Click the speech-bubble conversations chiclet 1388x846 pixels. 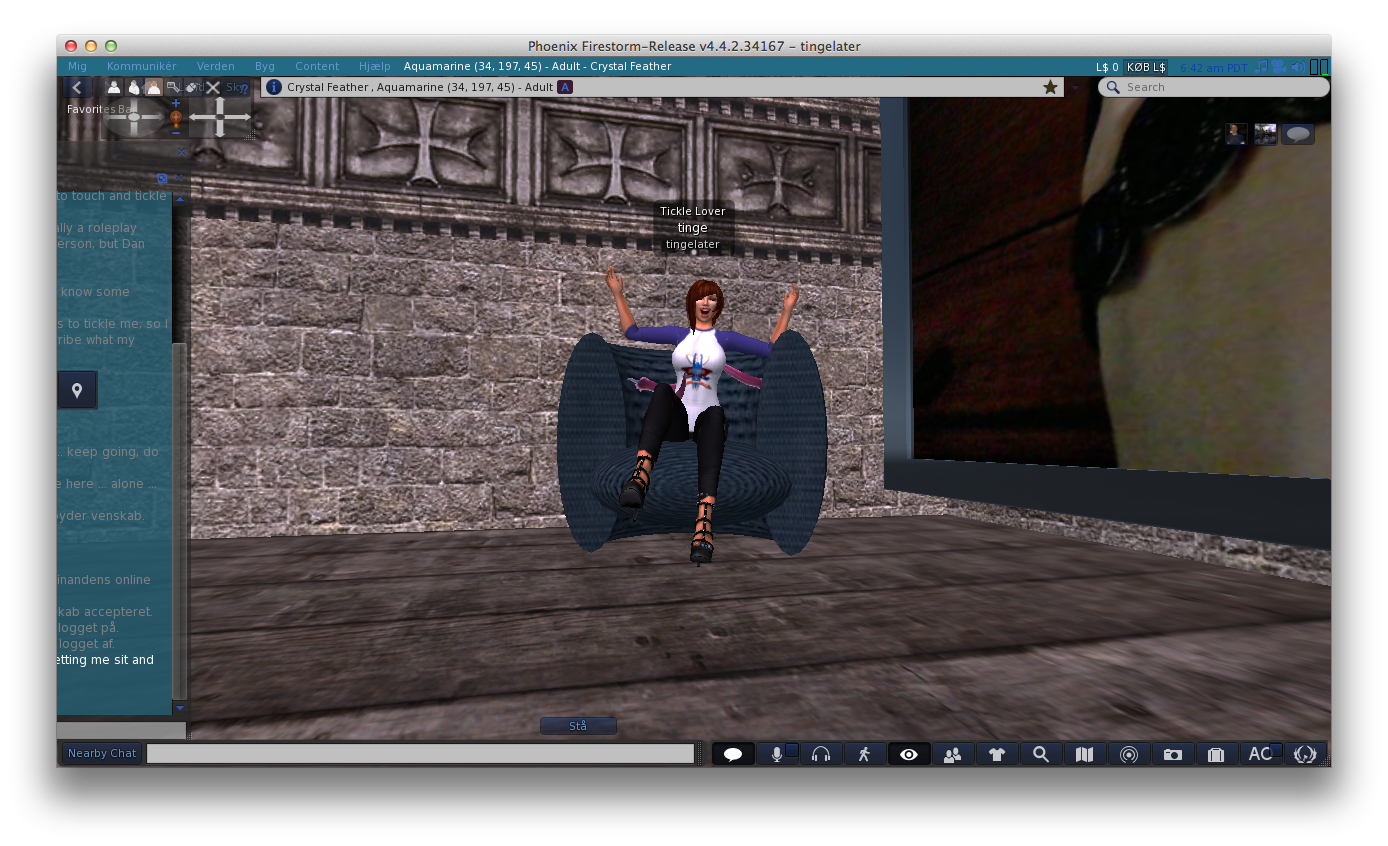coord(1298,134)
